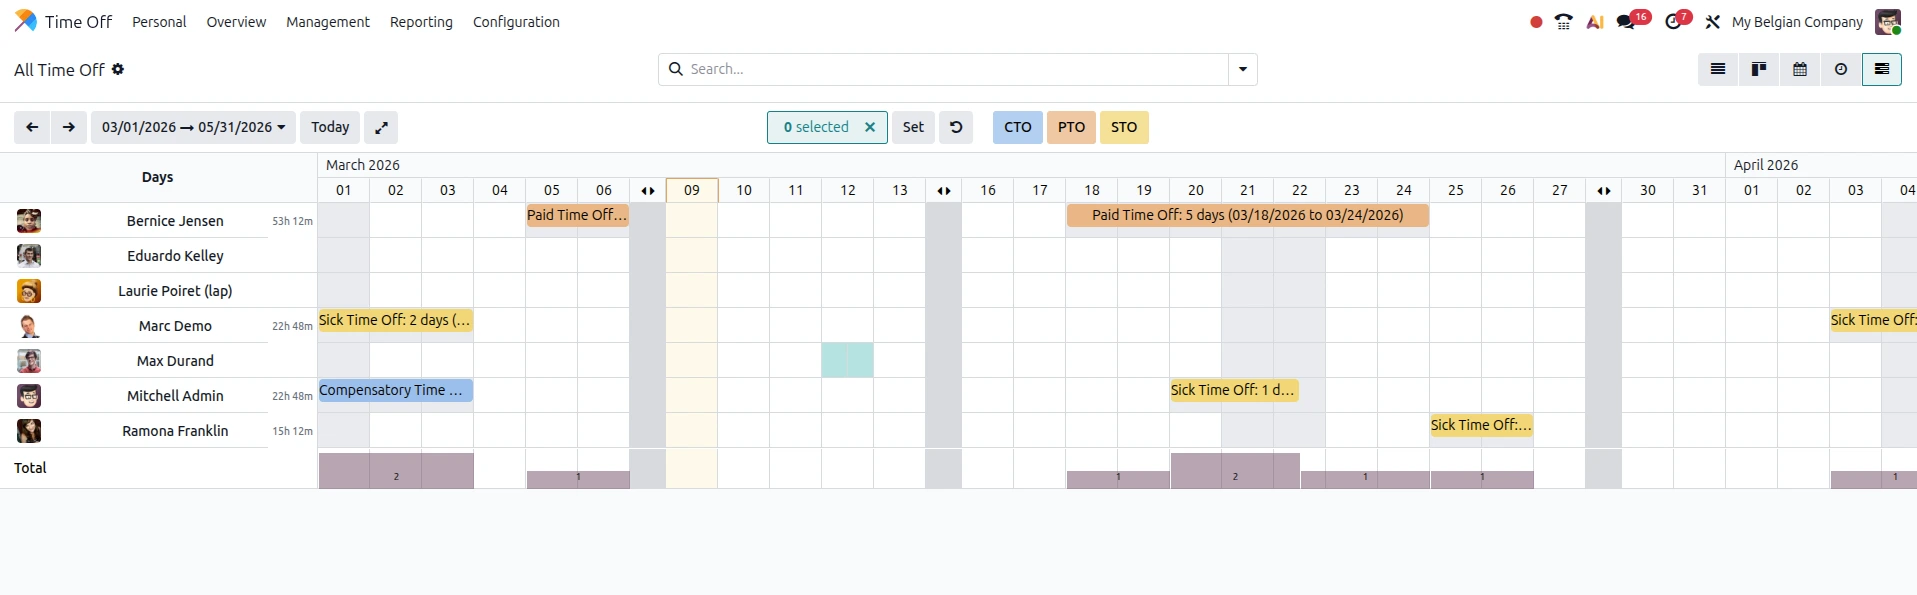Switch to the Configuration menu
The height and width of the screenshot is (595, 1917).
[516, 21]
